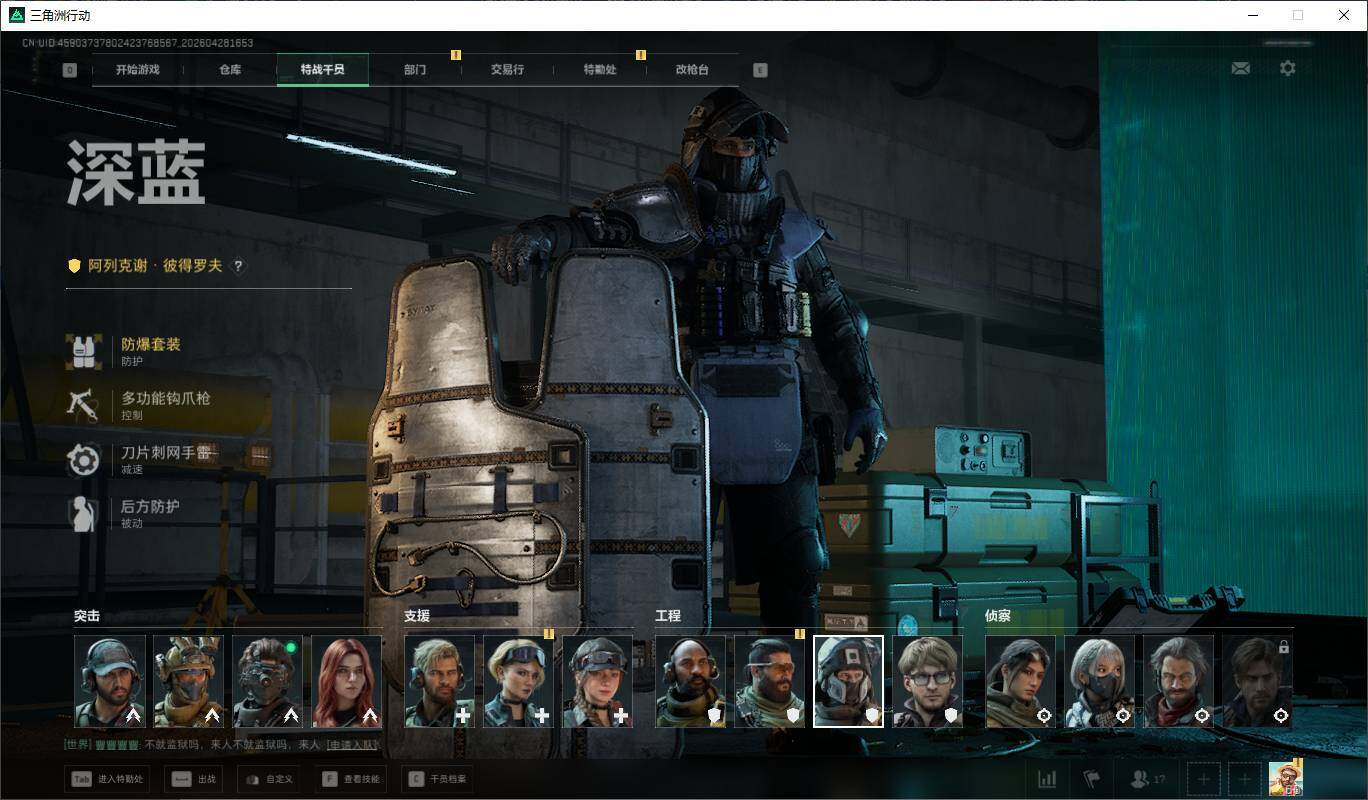Select the dark-haired woman recon operator
Viewport: 1368px width, 800px height.
(x=1021, y=681)
